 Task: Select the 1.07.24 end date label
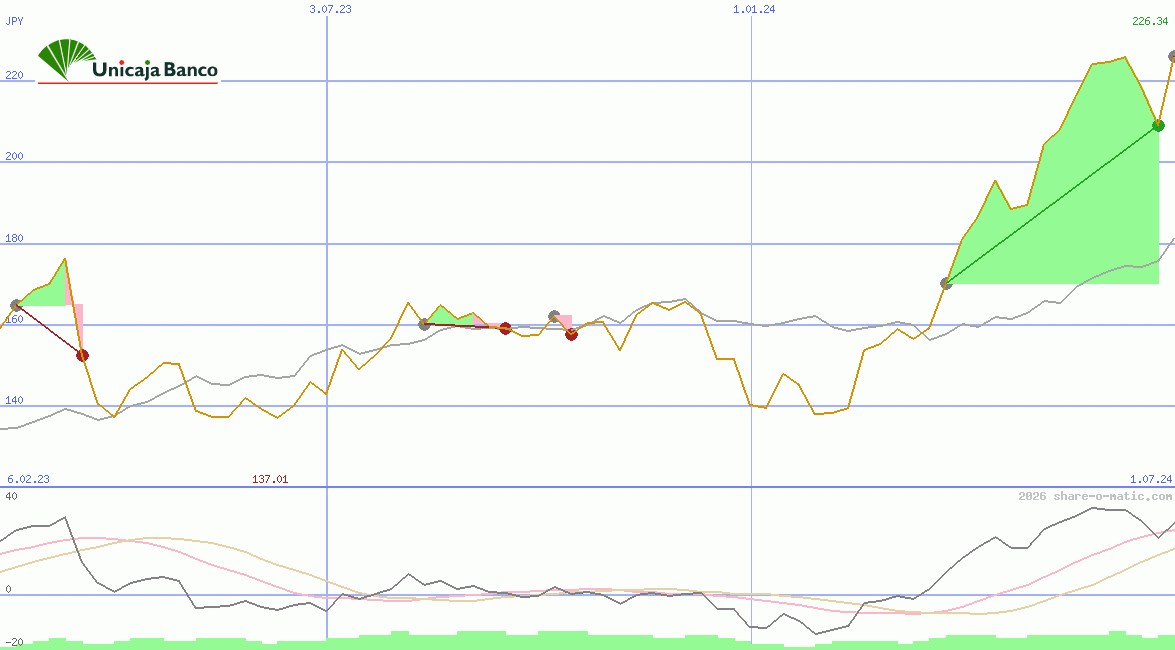[x=1150, y=480]
